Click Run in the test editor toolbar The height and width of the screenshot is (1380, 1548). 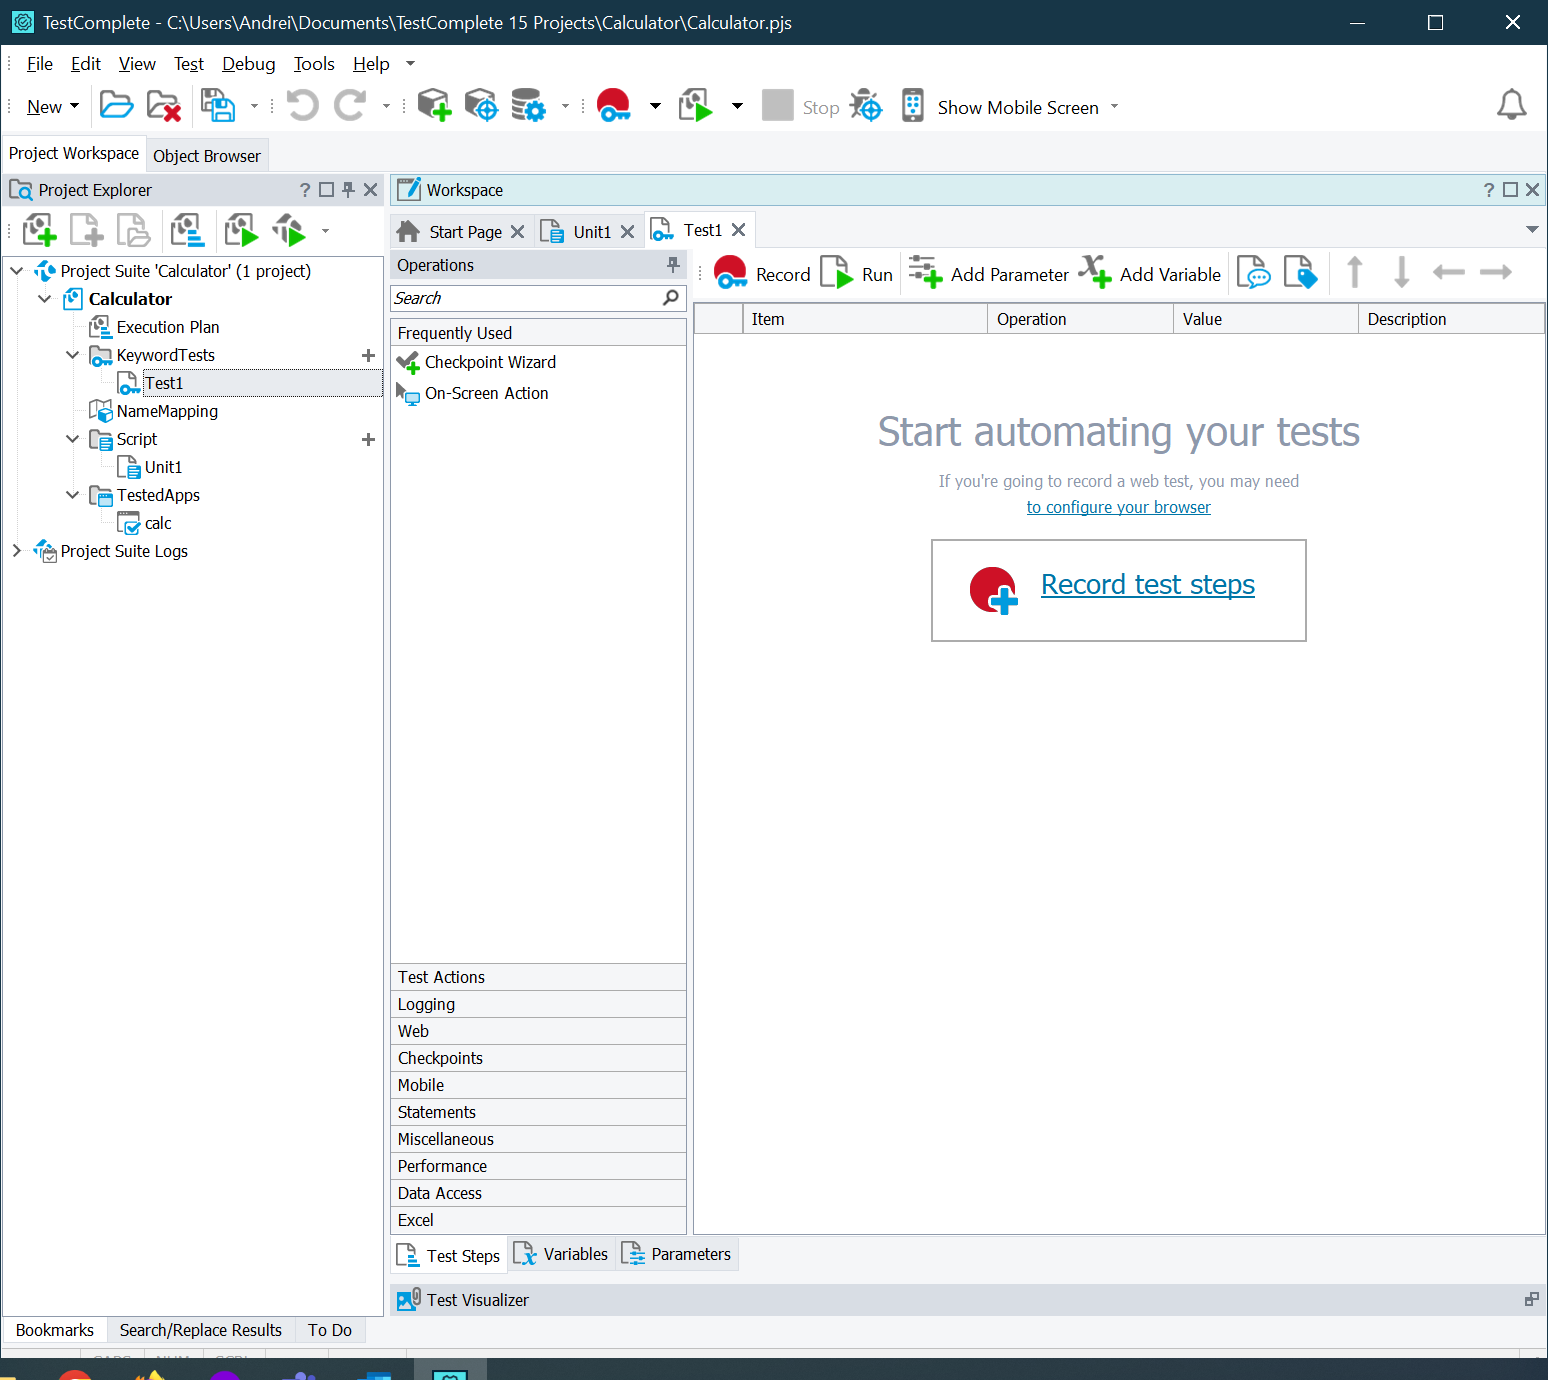click(x=857, y=273)
